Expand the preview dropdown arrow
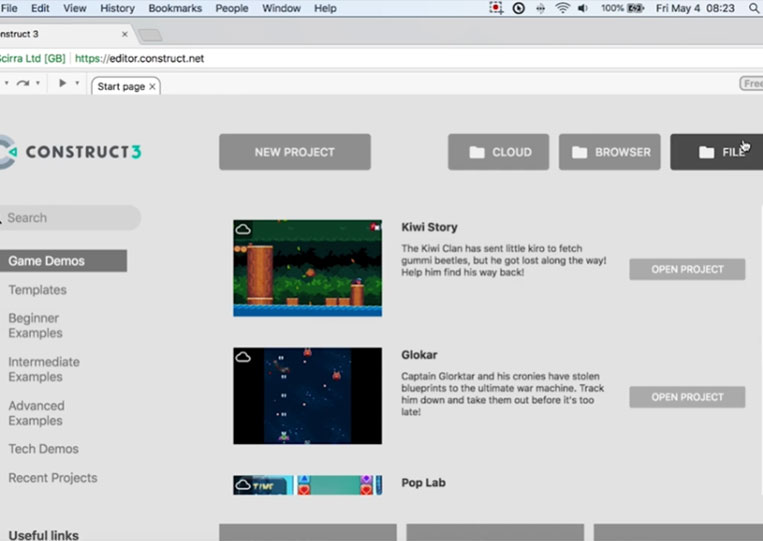 click(77, 83)
